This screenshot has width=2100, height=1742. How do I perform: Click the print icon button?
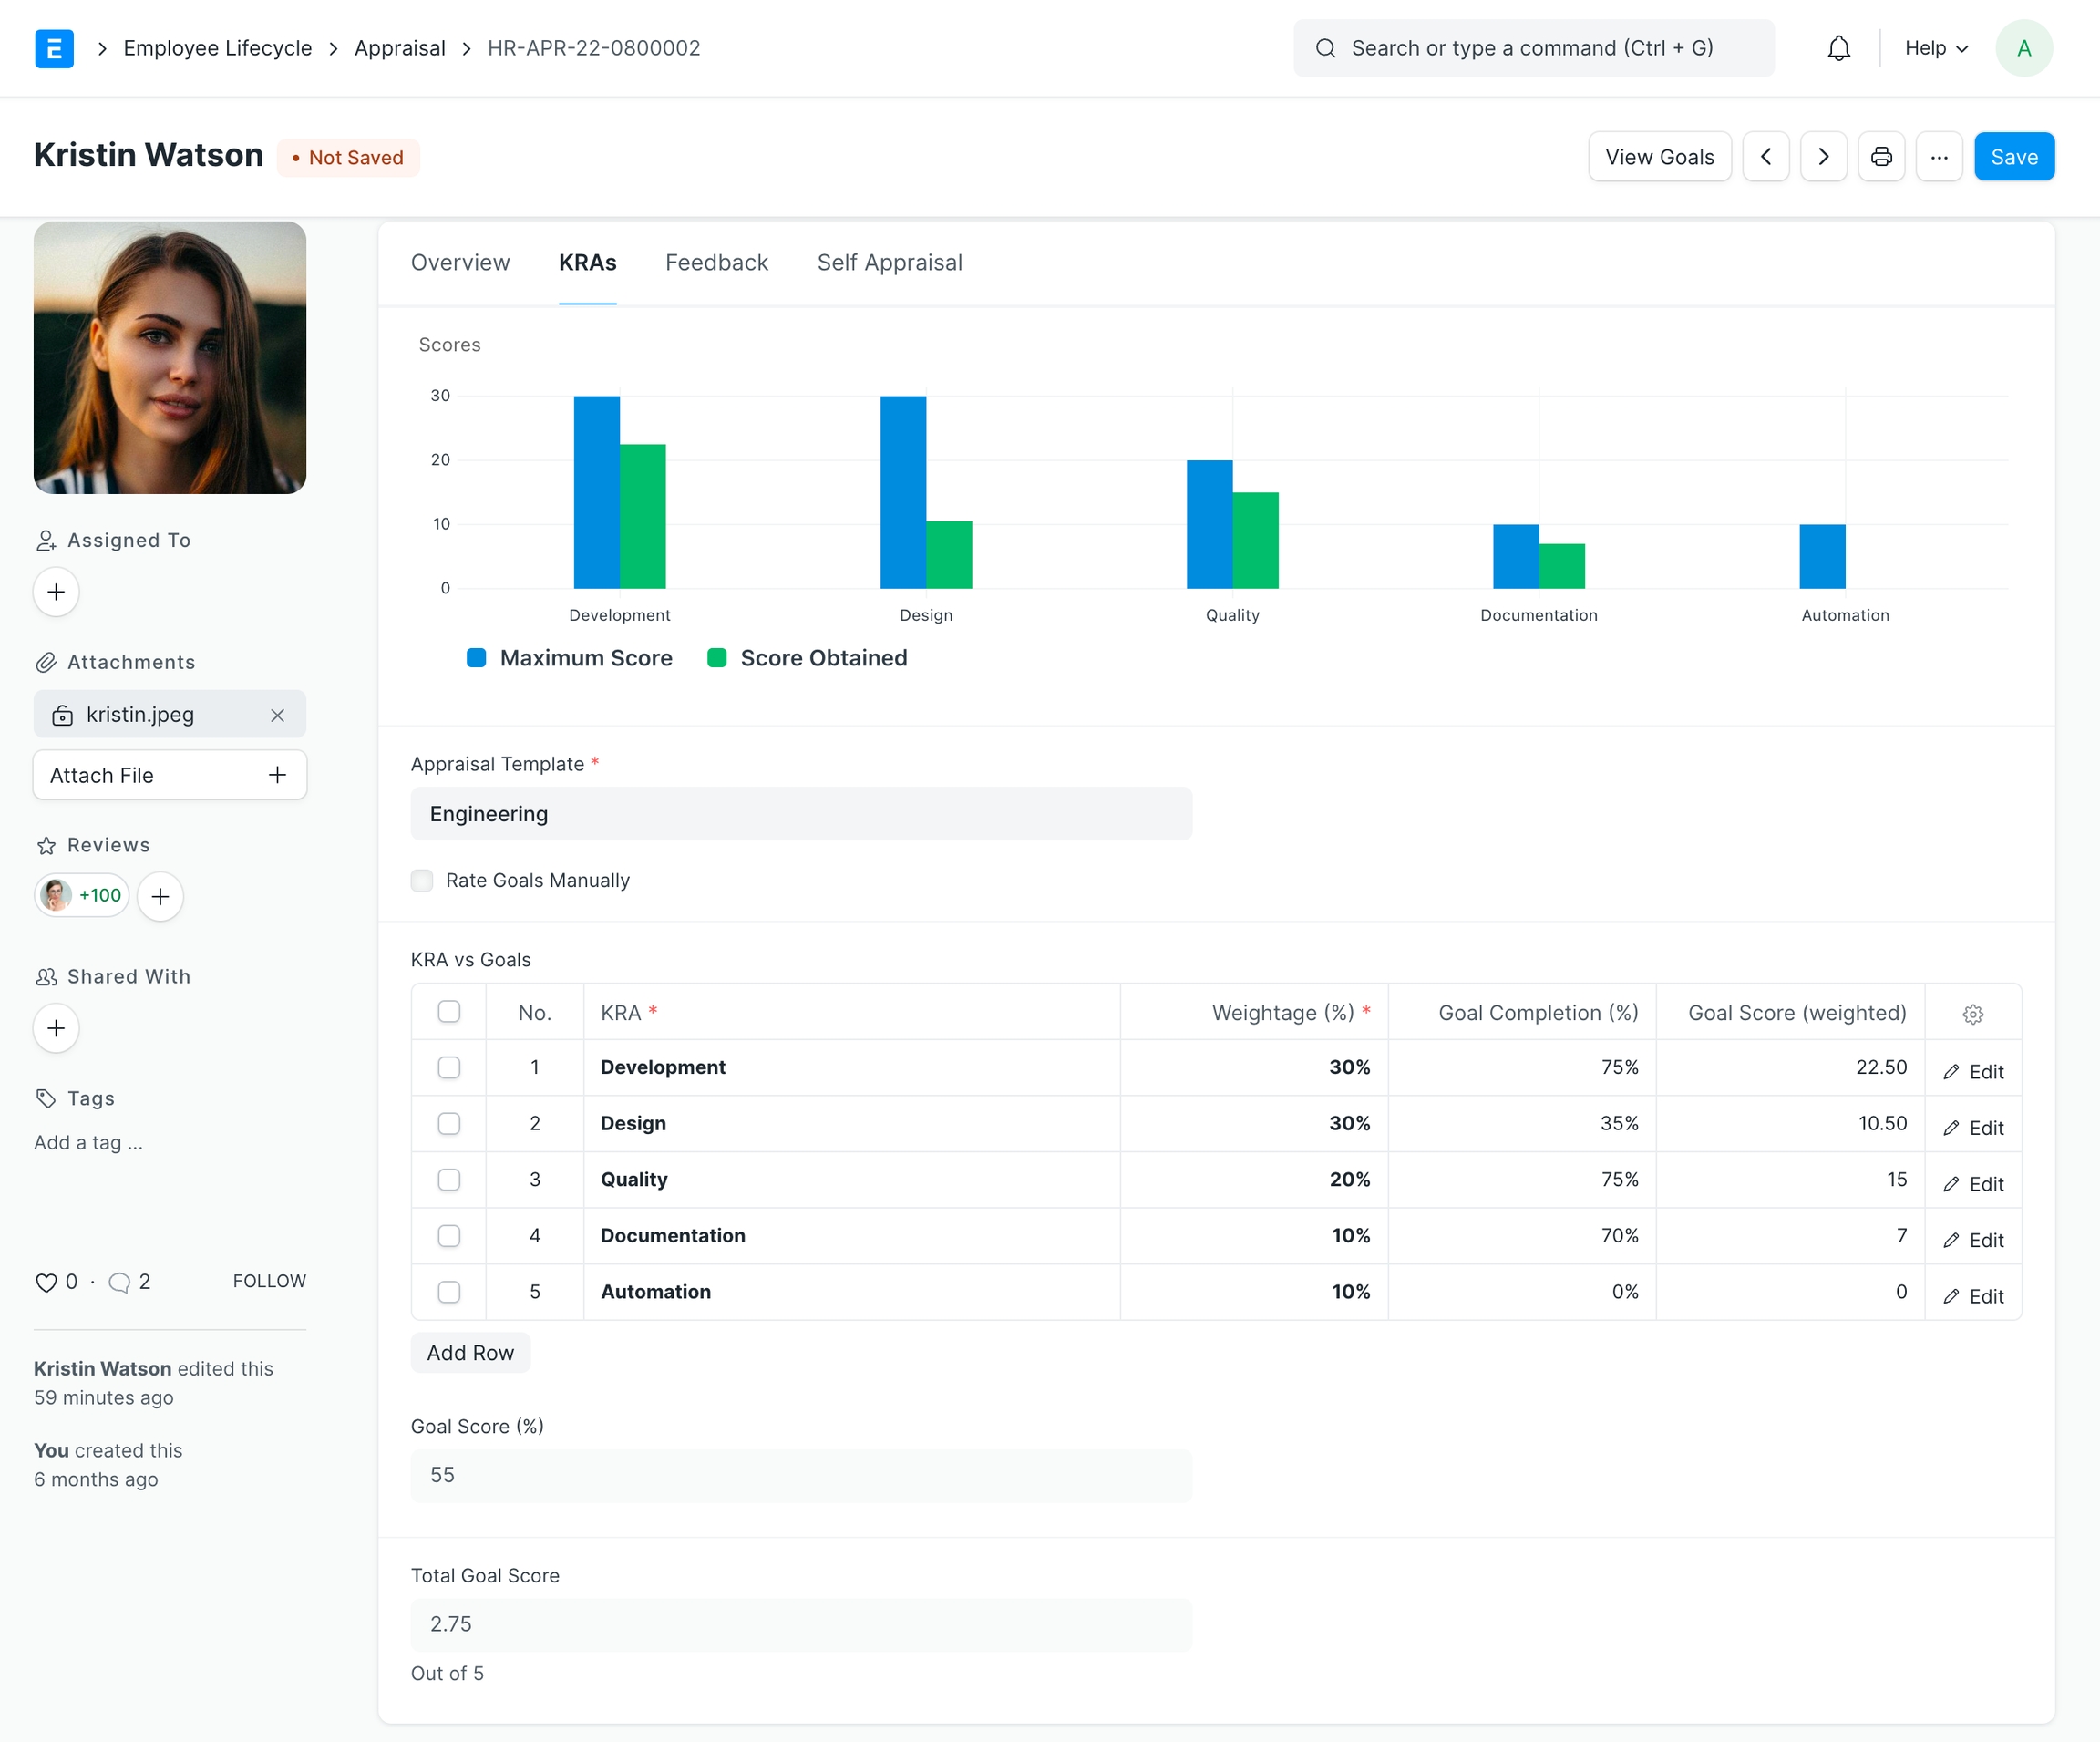(x=1881, y=157)
